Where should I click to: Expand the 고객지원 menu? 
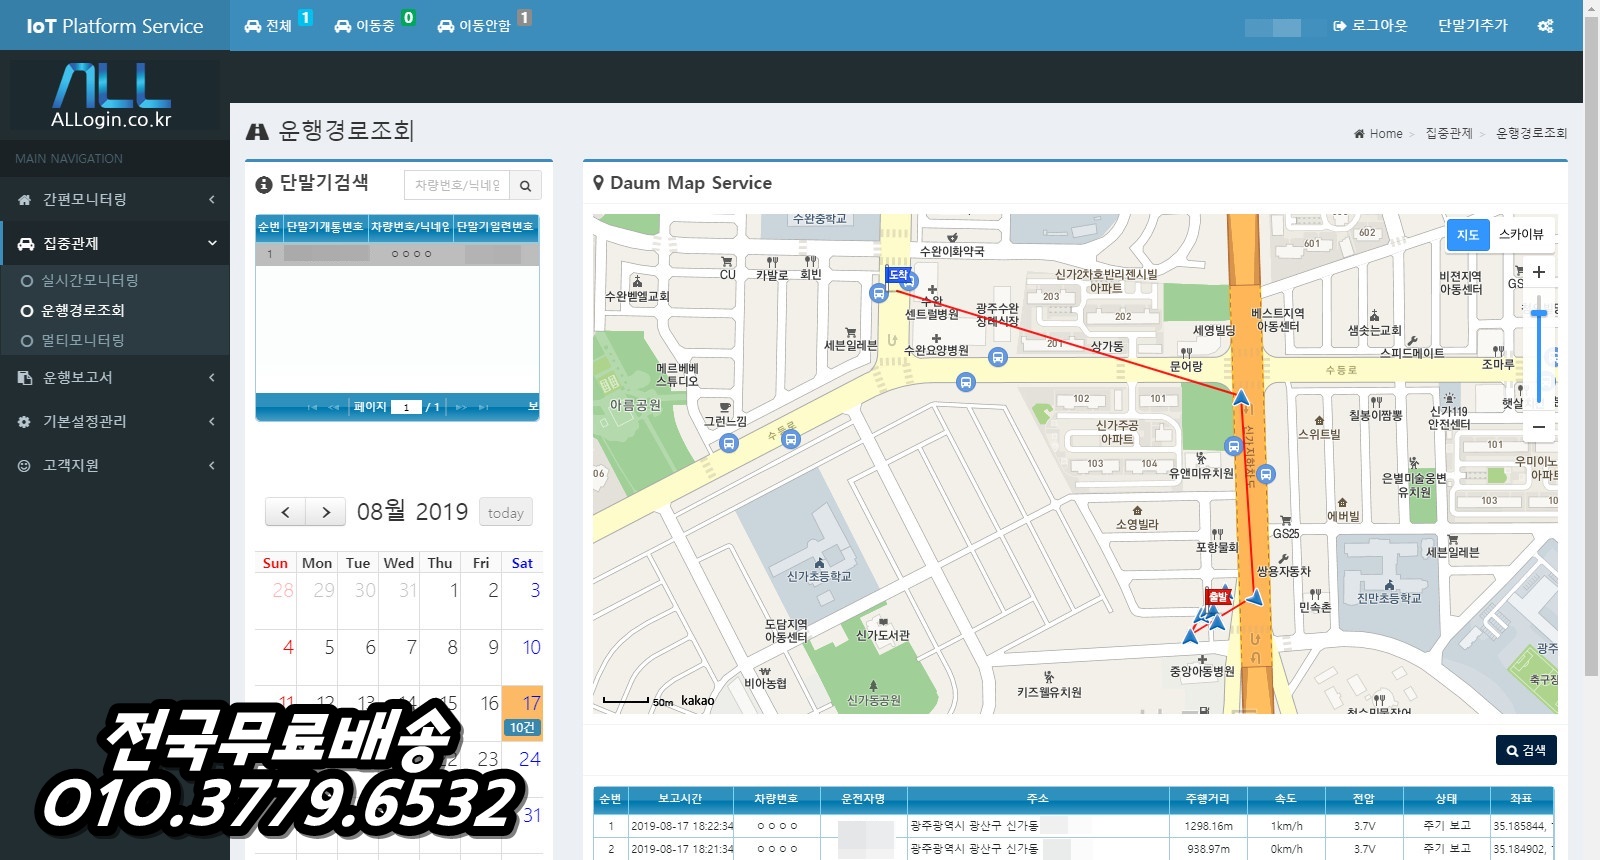(x=115, y=466)
